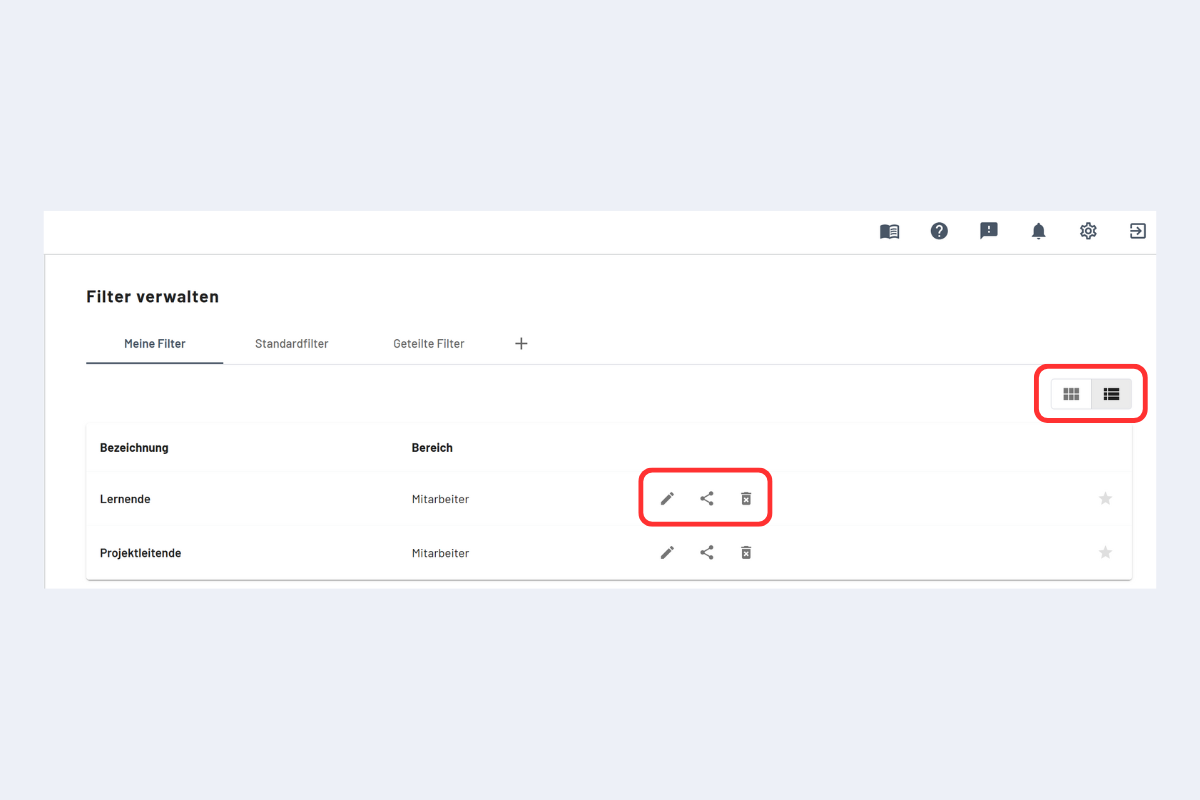Favorite the Projektleitende filter
This screenshot has height=800, width=1200.
1105,552
